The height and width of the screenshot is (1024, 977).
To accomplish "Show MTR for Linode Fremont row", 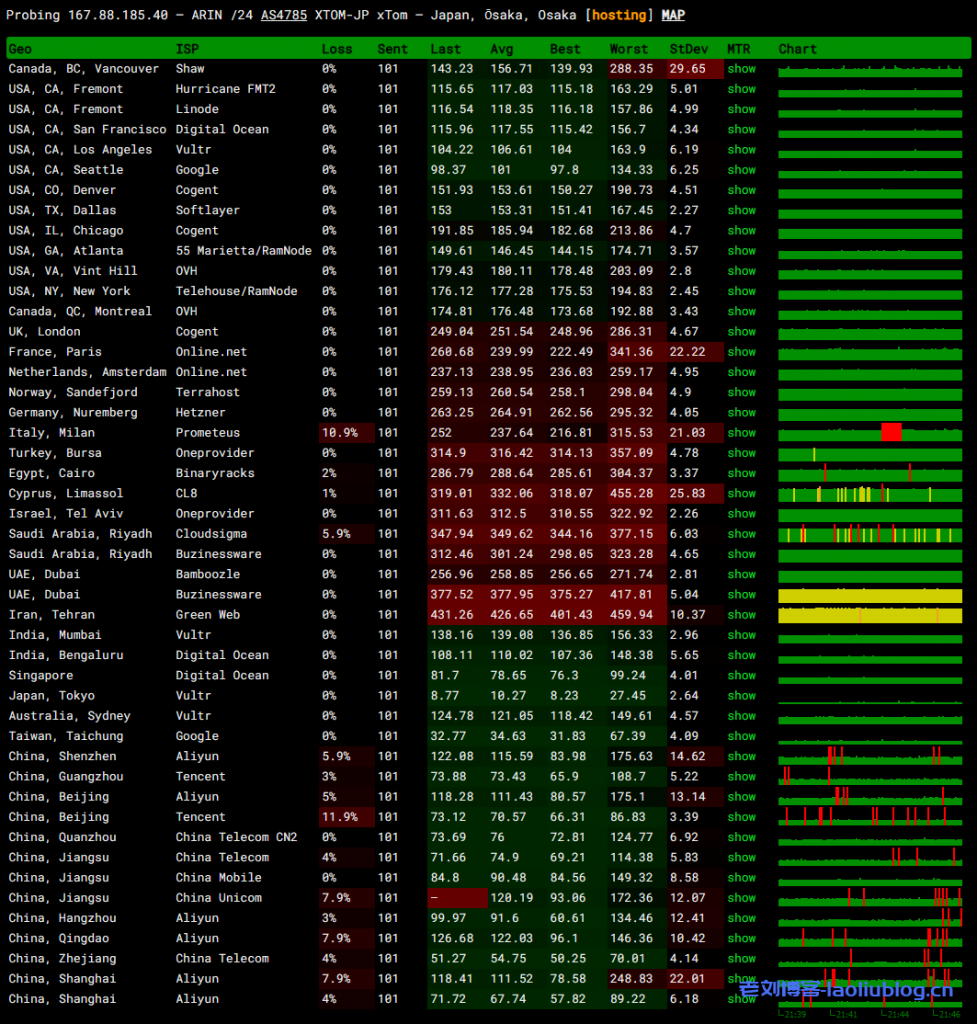I will [x=741, y=109].
